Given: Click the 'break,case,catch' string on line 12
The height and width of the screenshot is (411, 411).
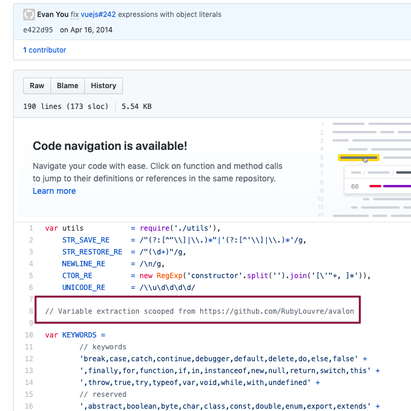Looking at the screenshot, I should coord(219,359).
